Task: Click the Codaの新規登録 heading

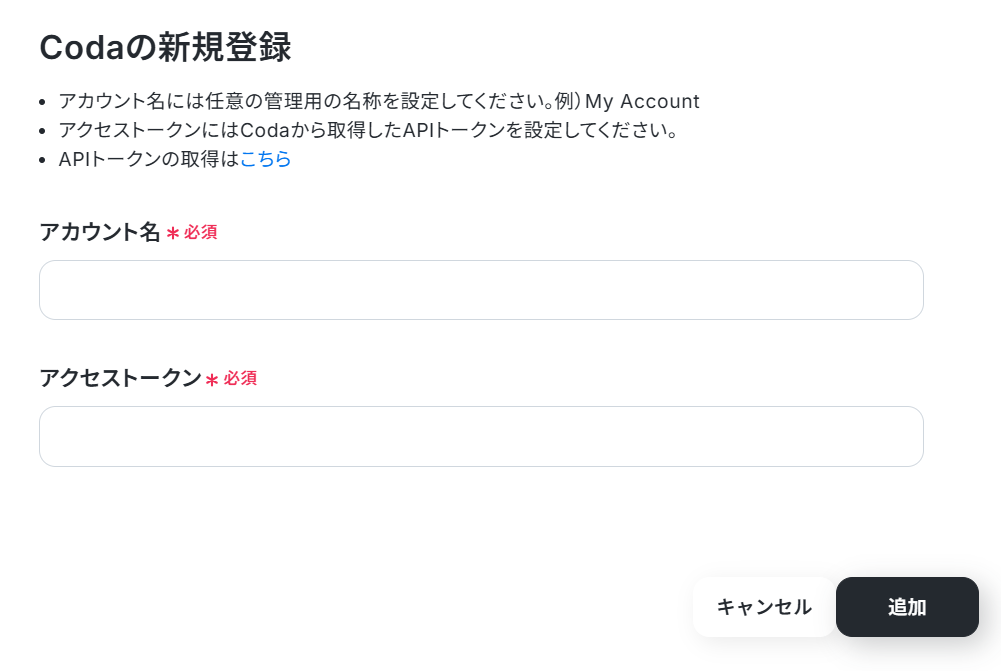Action: 165,47
